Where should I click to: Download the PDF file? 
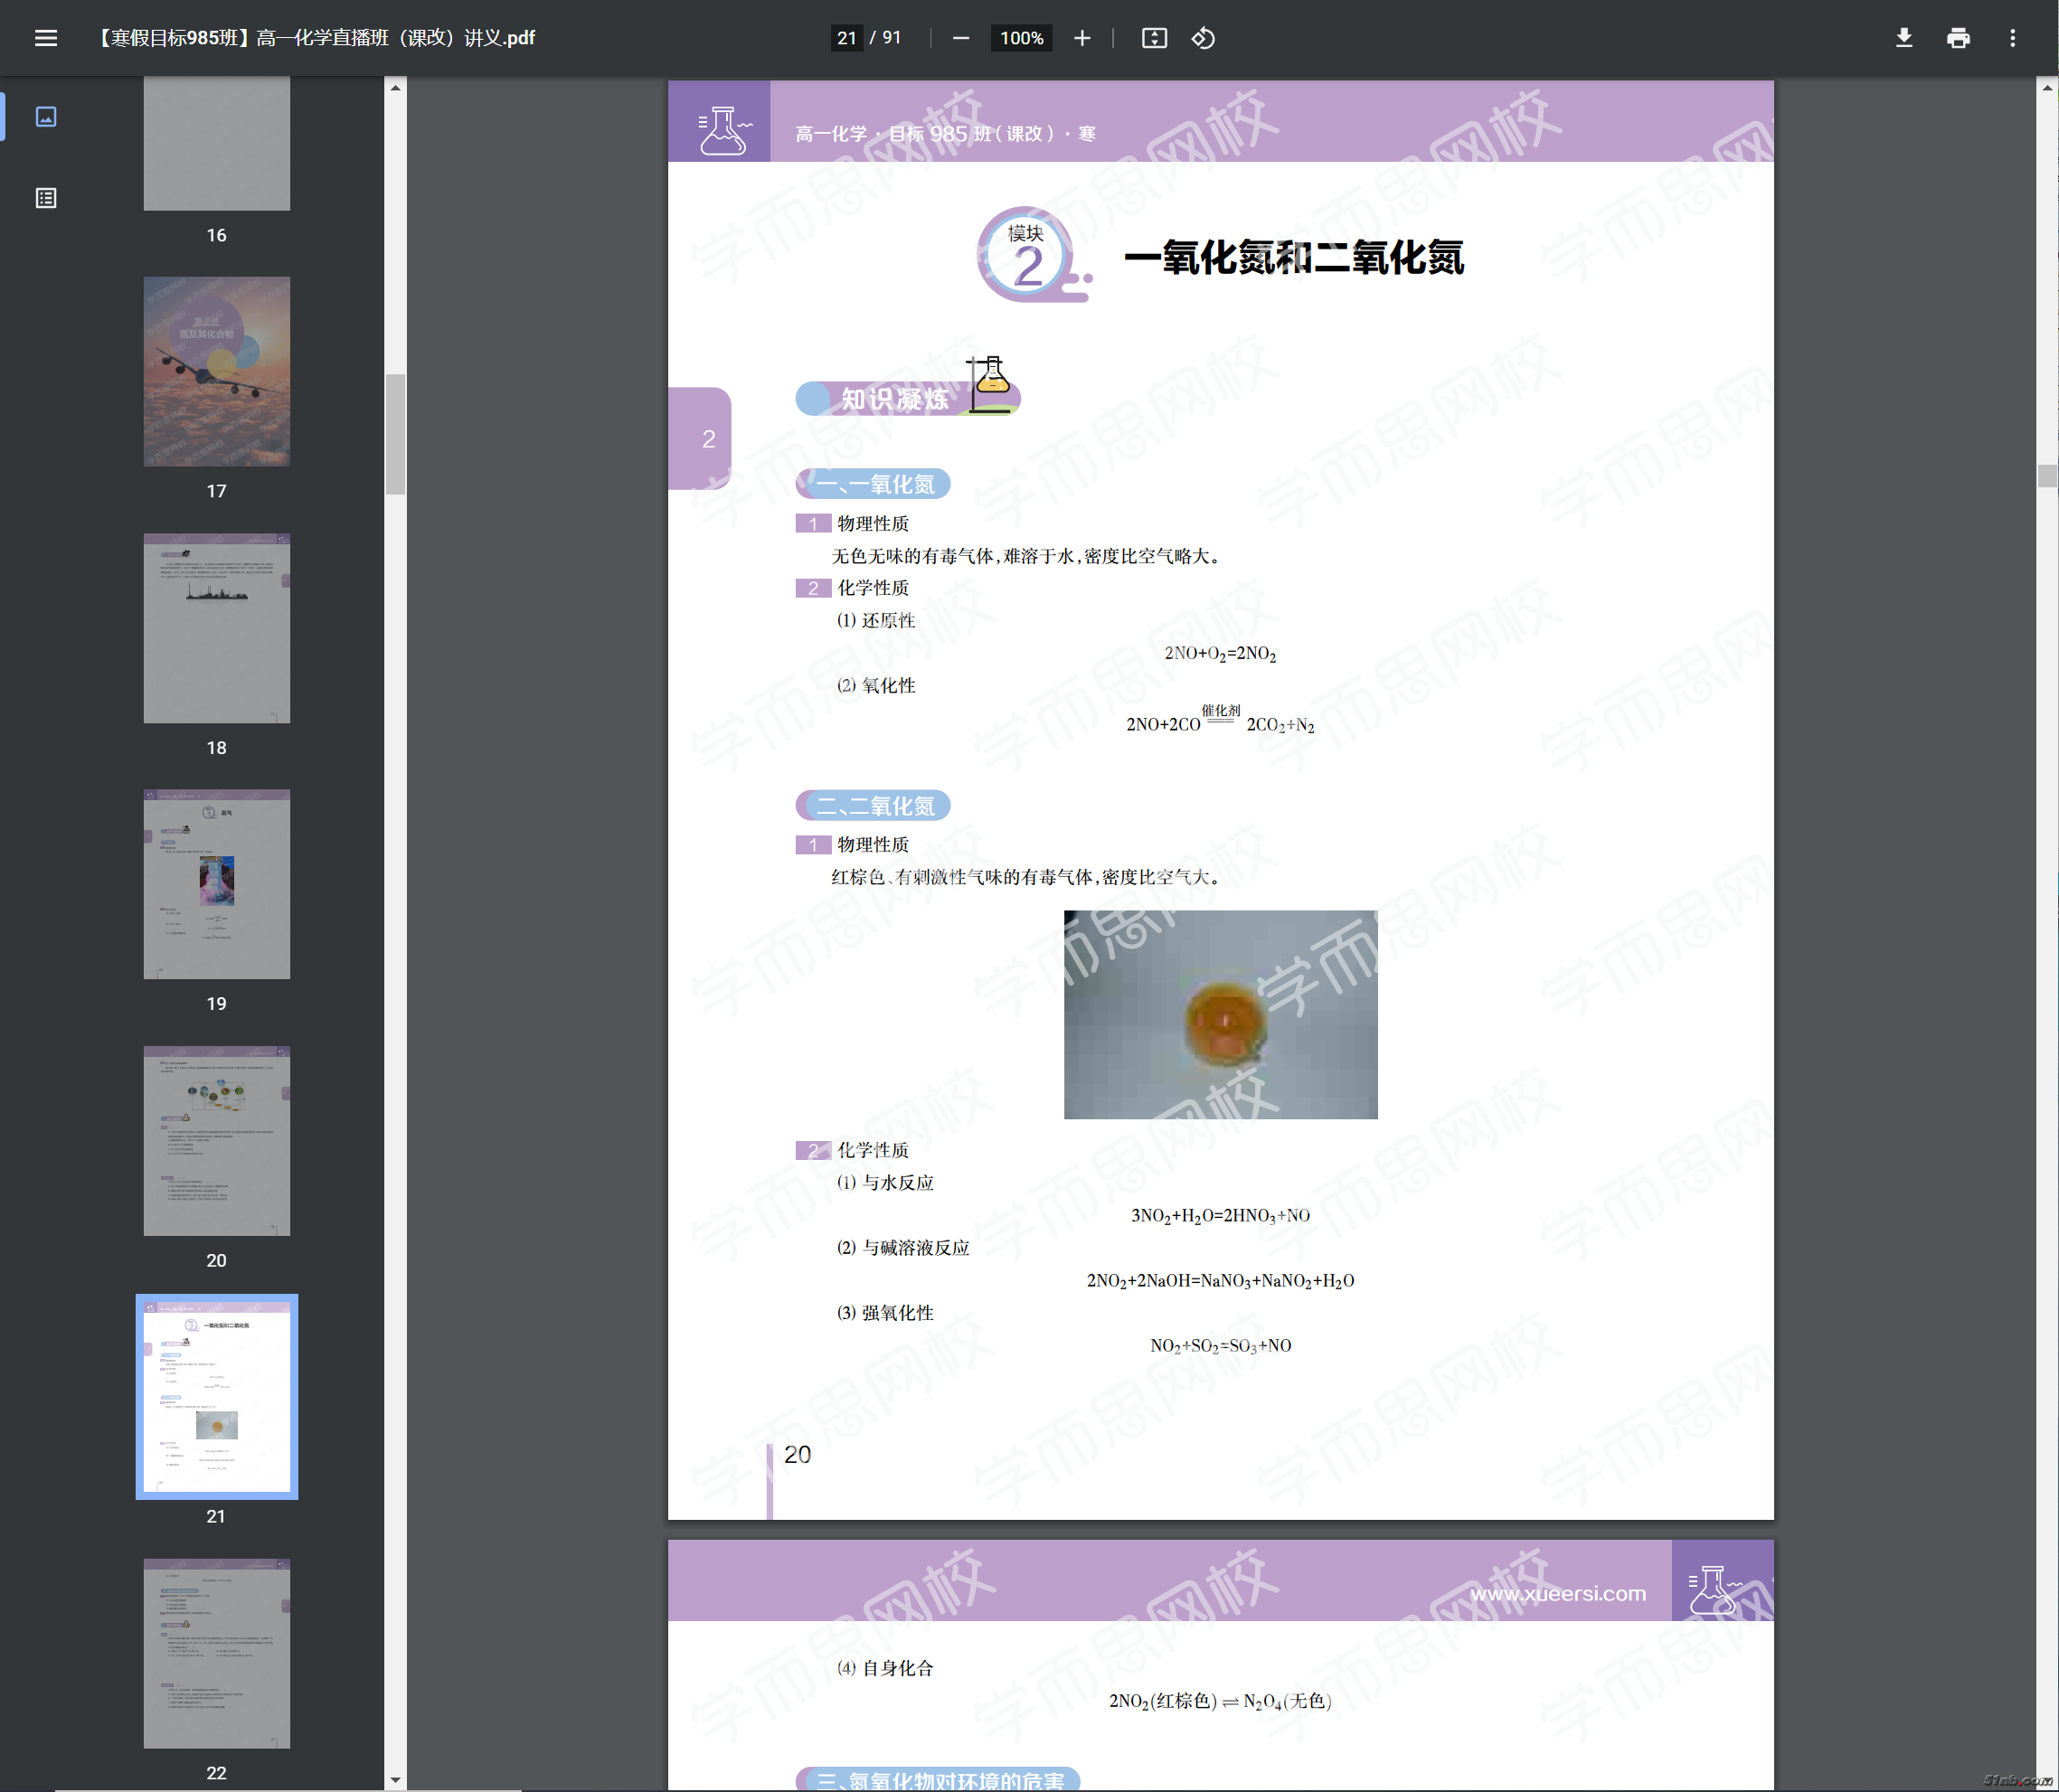coord(1904,38)
